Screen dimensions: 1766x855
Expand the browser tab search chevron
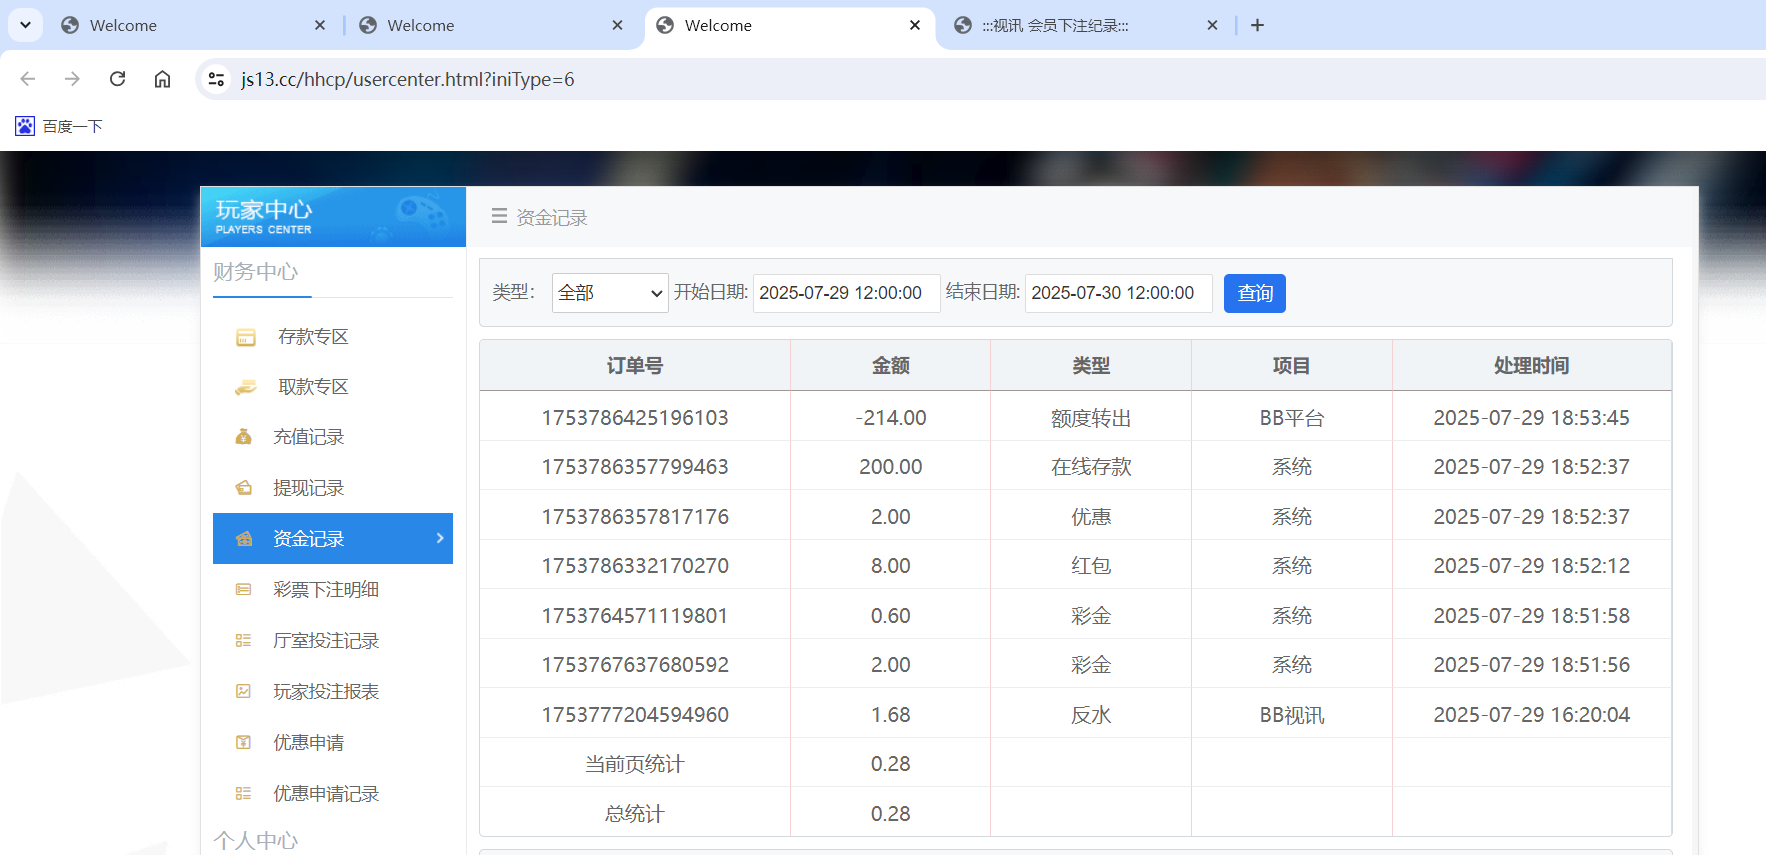25,25
